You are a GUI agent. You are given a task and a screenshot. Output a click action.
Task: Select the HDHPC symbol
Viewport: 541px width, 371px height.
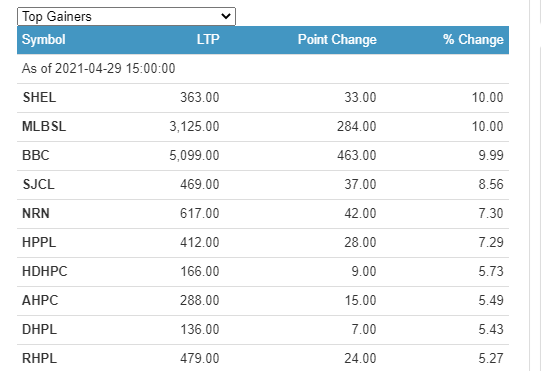(x=45, y=271)
